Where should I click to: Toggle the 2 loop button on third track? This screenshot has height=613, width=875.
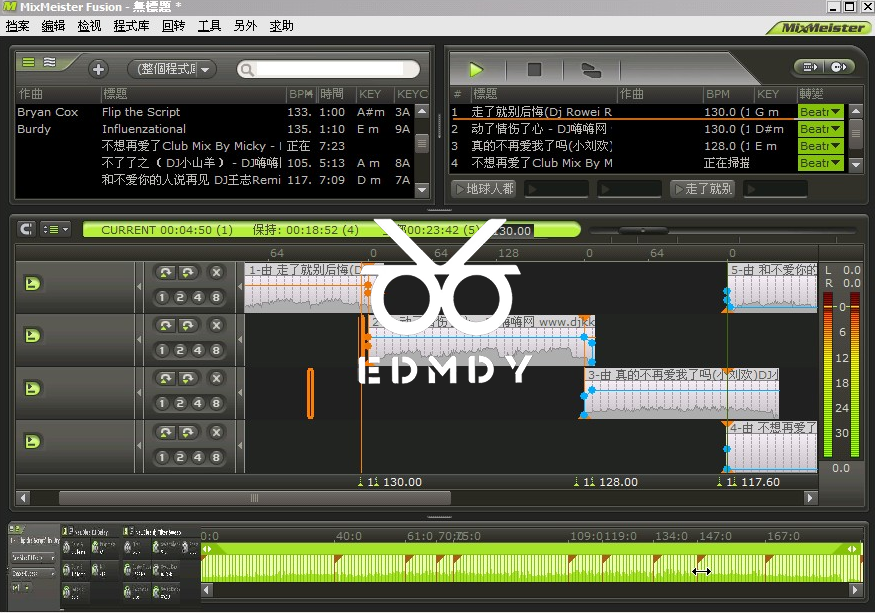[180, 404]
